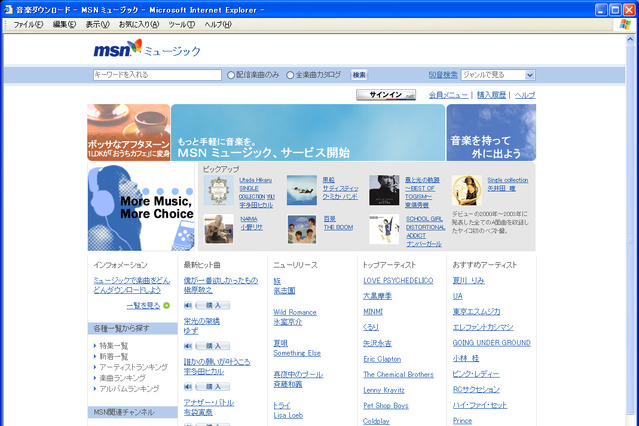The image size is (639, 426).
Task: Open the UA recommended artist link
Action: pos(458,296)
